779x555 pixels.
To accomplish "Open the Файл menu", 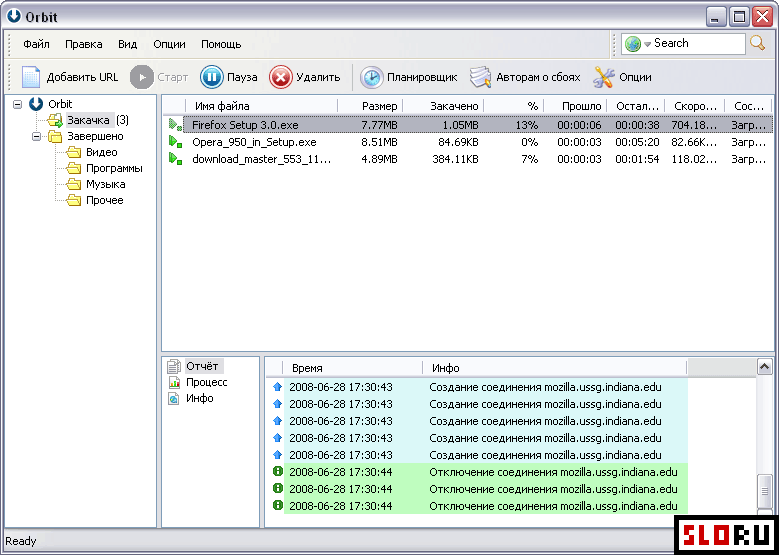I will tap(36, 44).
